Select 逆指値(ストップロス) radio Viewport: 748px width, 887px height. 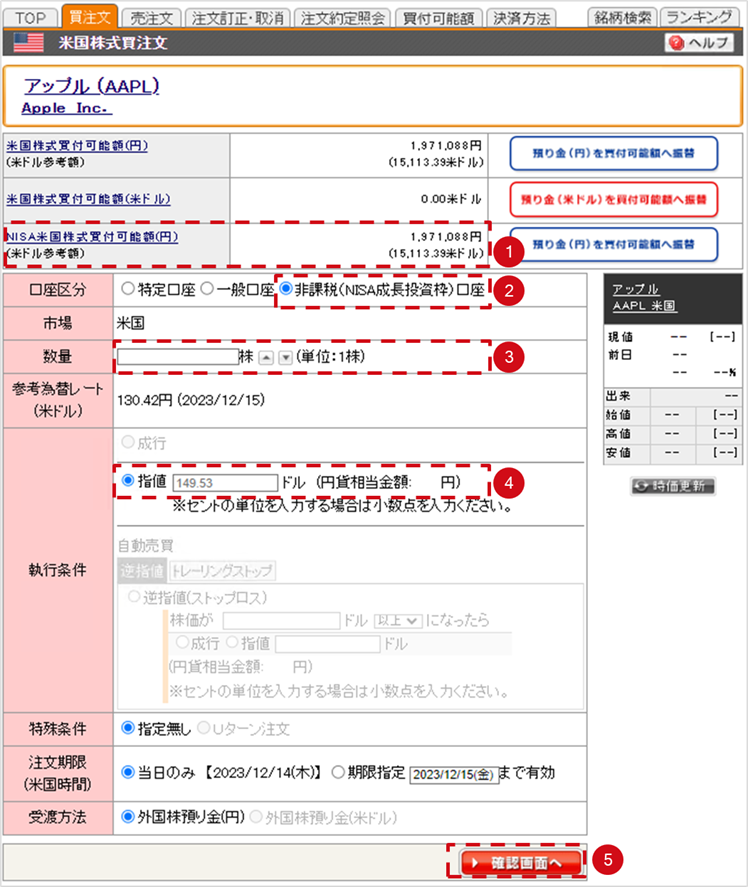coord(134,597)
